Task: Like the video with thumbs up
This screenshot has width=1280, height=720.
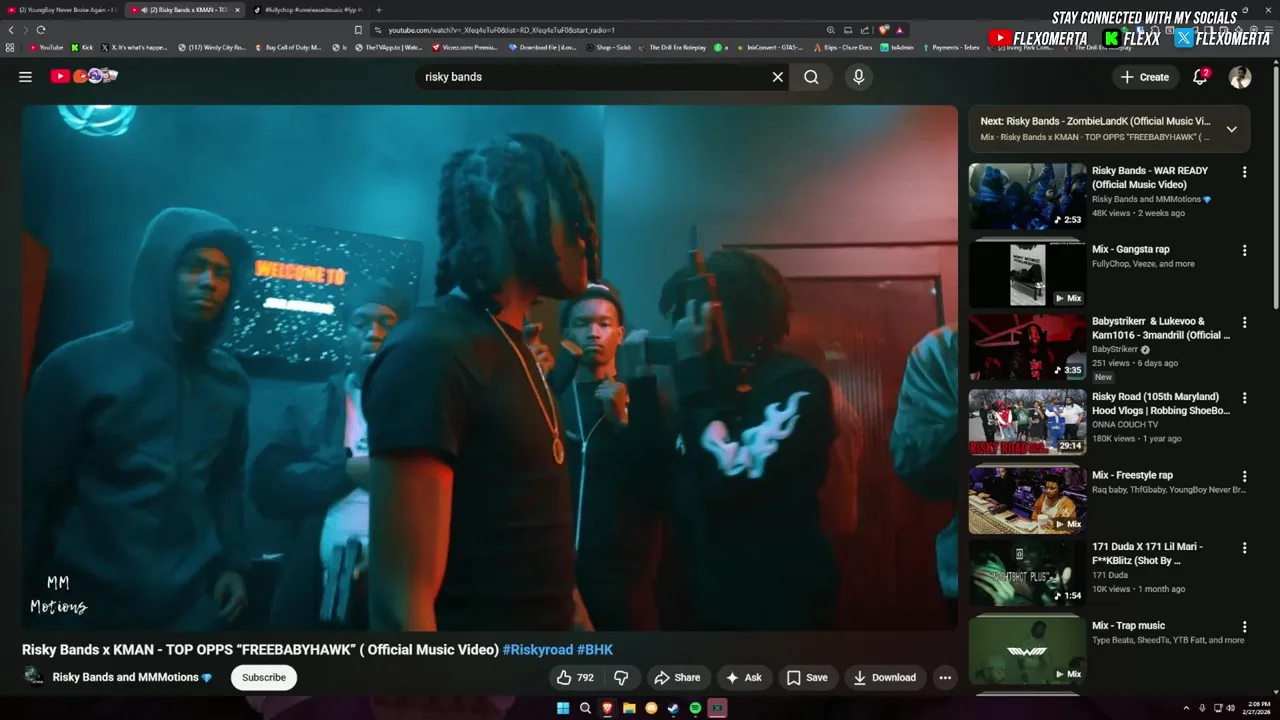Action: (575, 677)
